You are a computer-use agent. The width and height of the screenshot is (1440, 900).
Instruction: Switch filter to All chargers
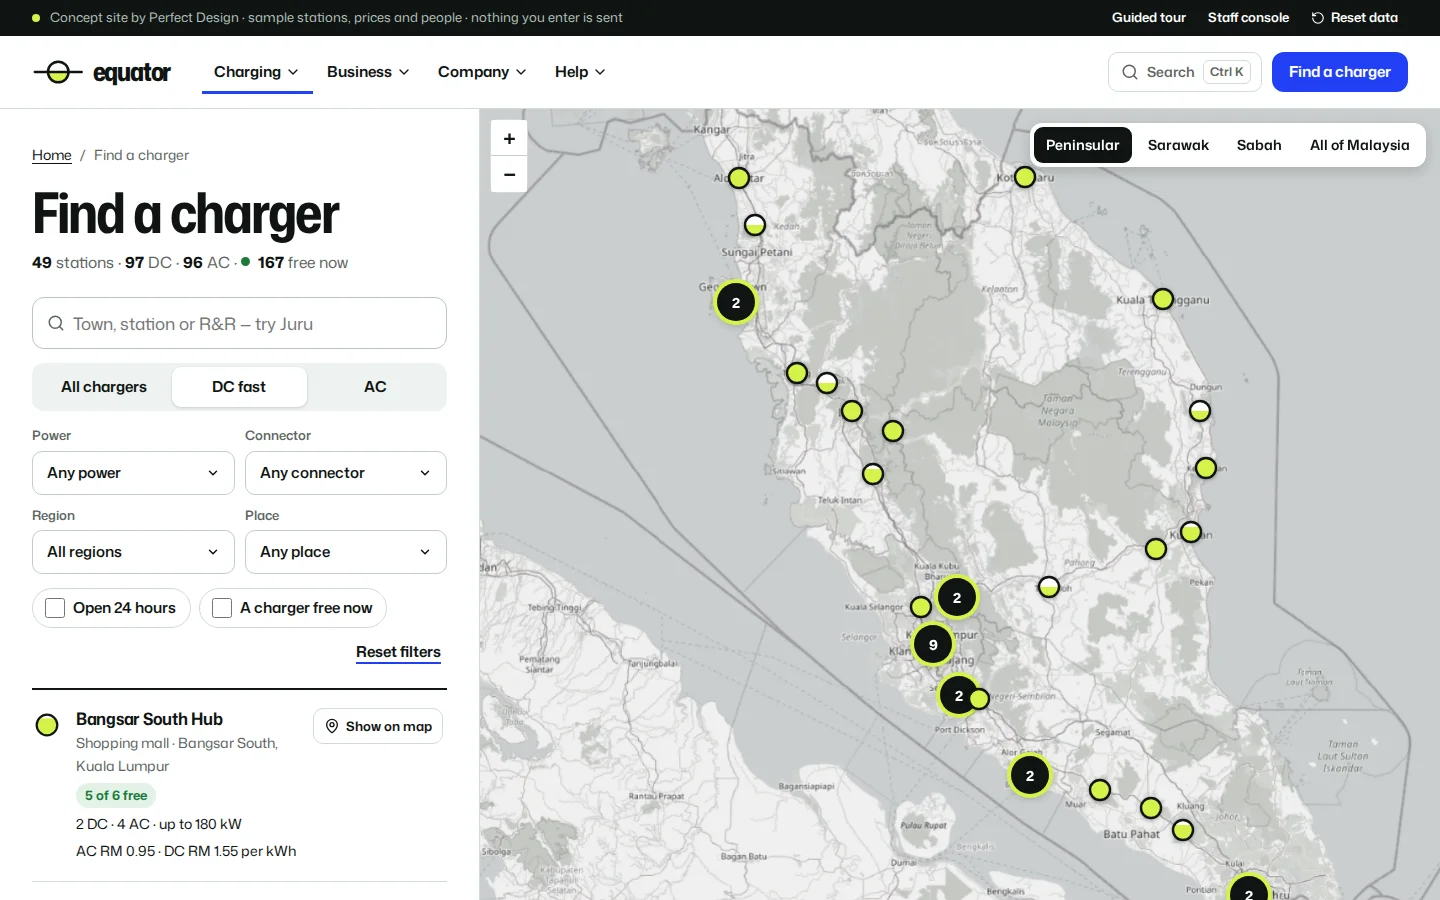[x=104, y=387]
